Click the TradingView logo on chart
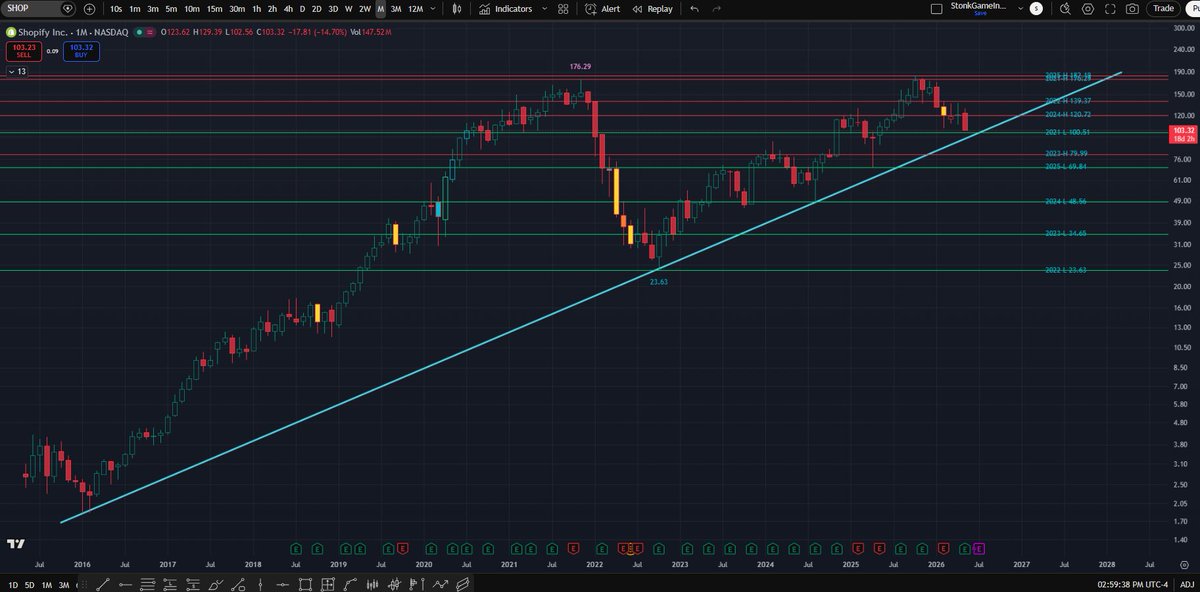The height and width of the screenshot is (592, 1200). 15,543
